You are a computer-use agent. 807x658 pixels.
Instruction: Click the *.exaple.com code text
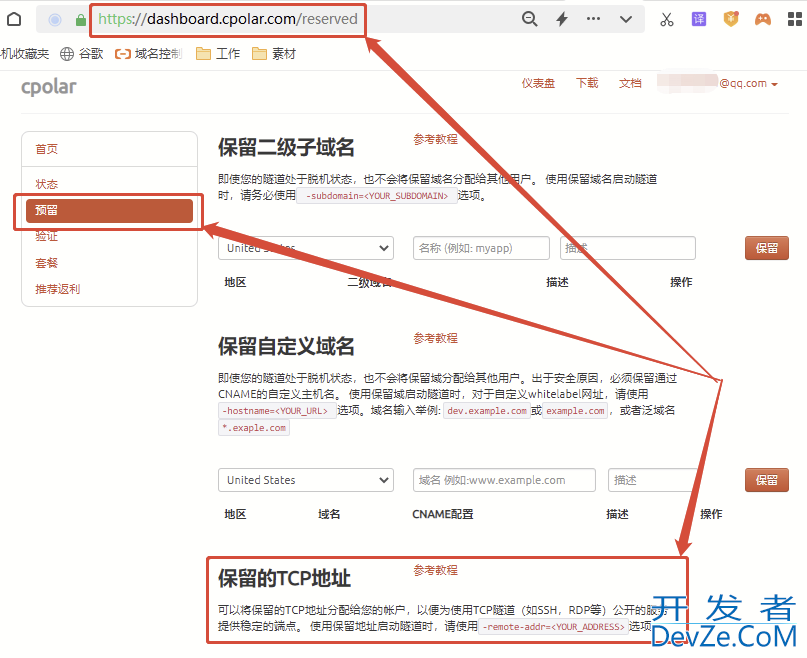point(254,428)
